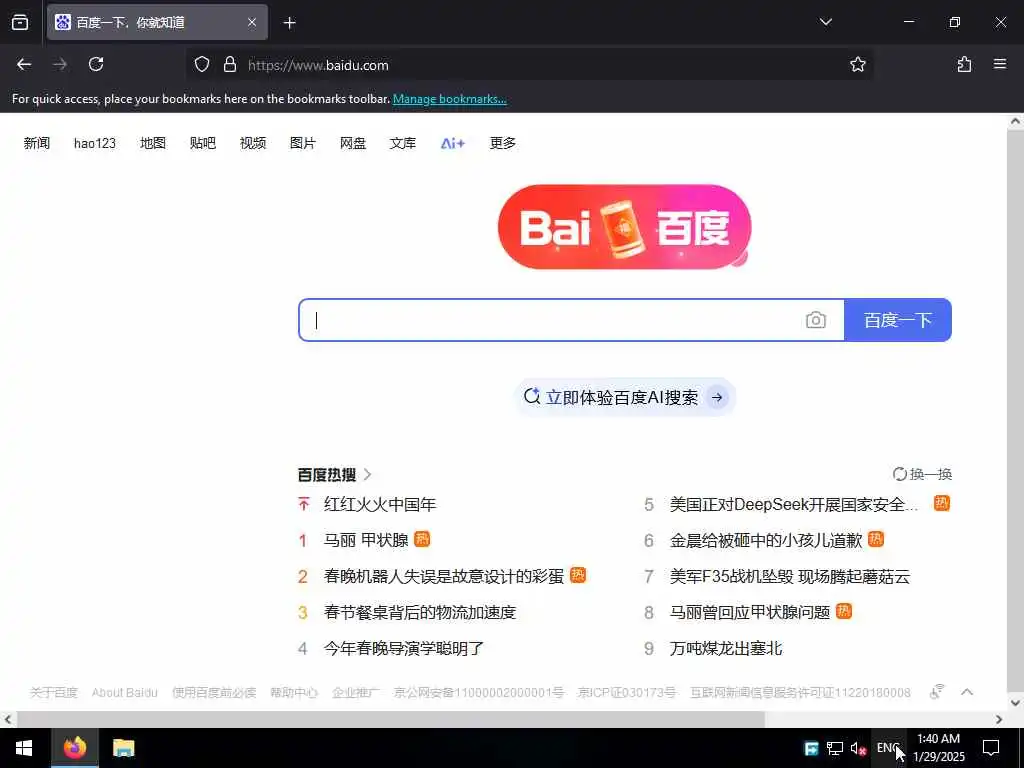Screen dimensions: 1024x768
Task: Click Firefox icon in the taskbar
Action: 74,748
